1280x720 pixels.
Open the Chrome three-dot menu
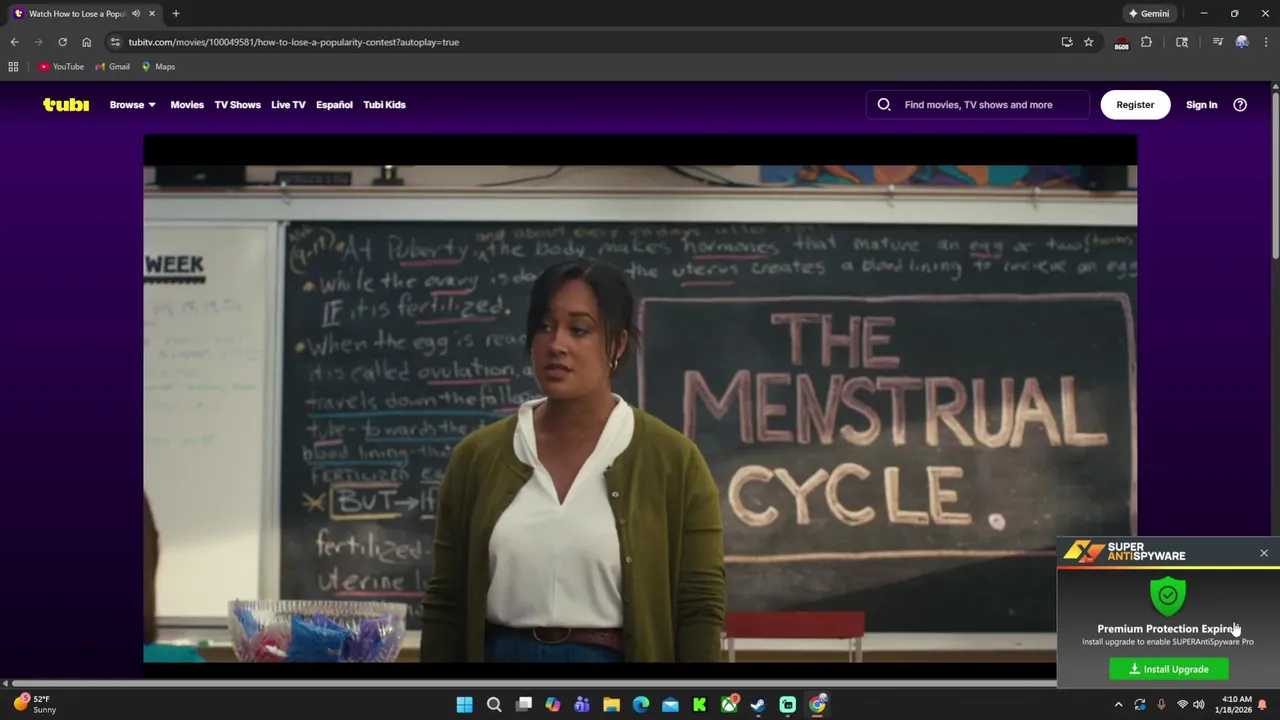1266,42
